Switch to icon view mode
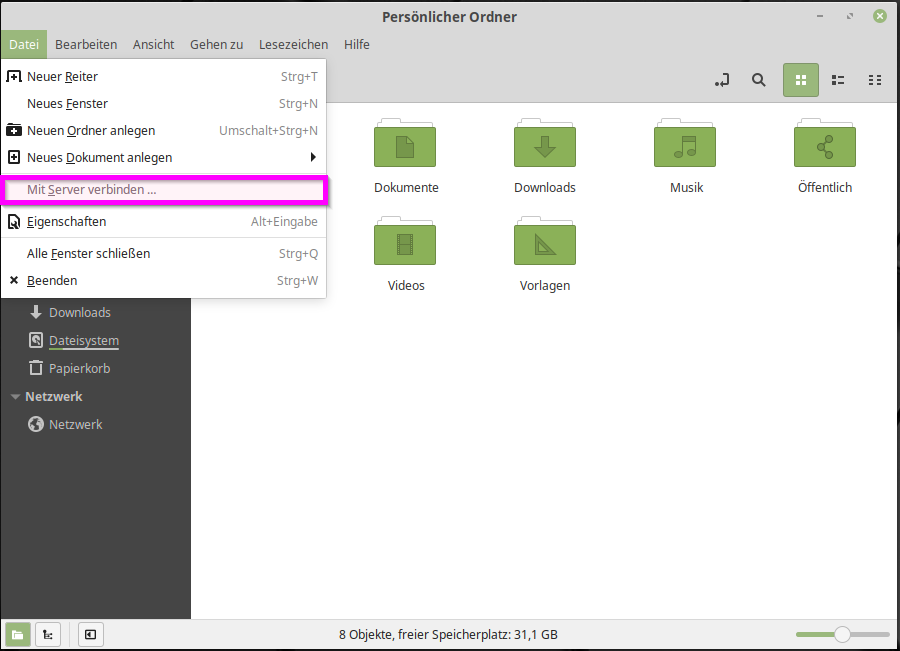Image resolution: width=900 pixels, height=651 pixels. [x=801, y=80]
